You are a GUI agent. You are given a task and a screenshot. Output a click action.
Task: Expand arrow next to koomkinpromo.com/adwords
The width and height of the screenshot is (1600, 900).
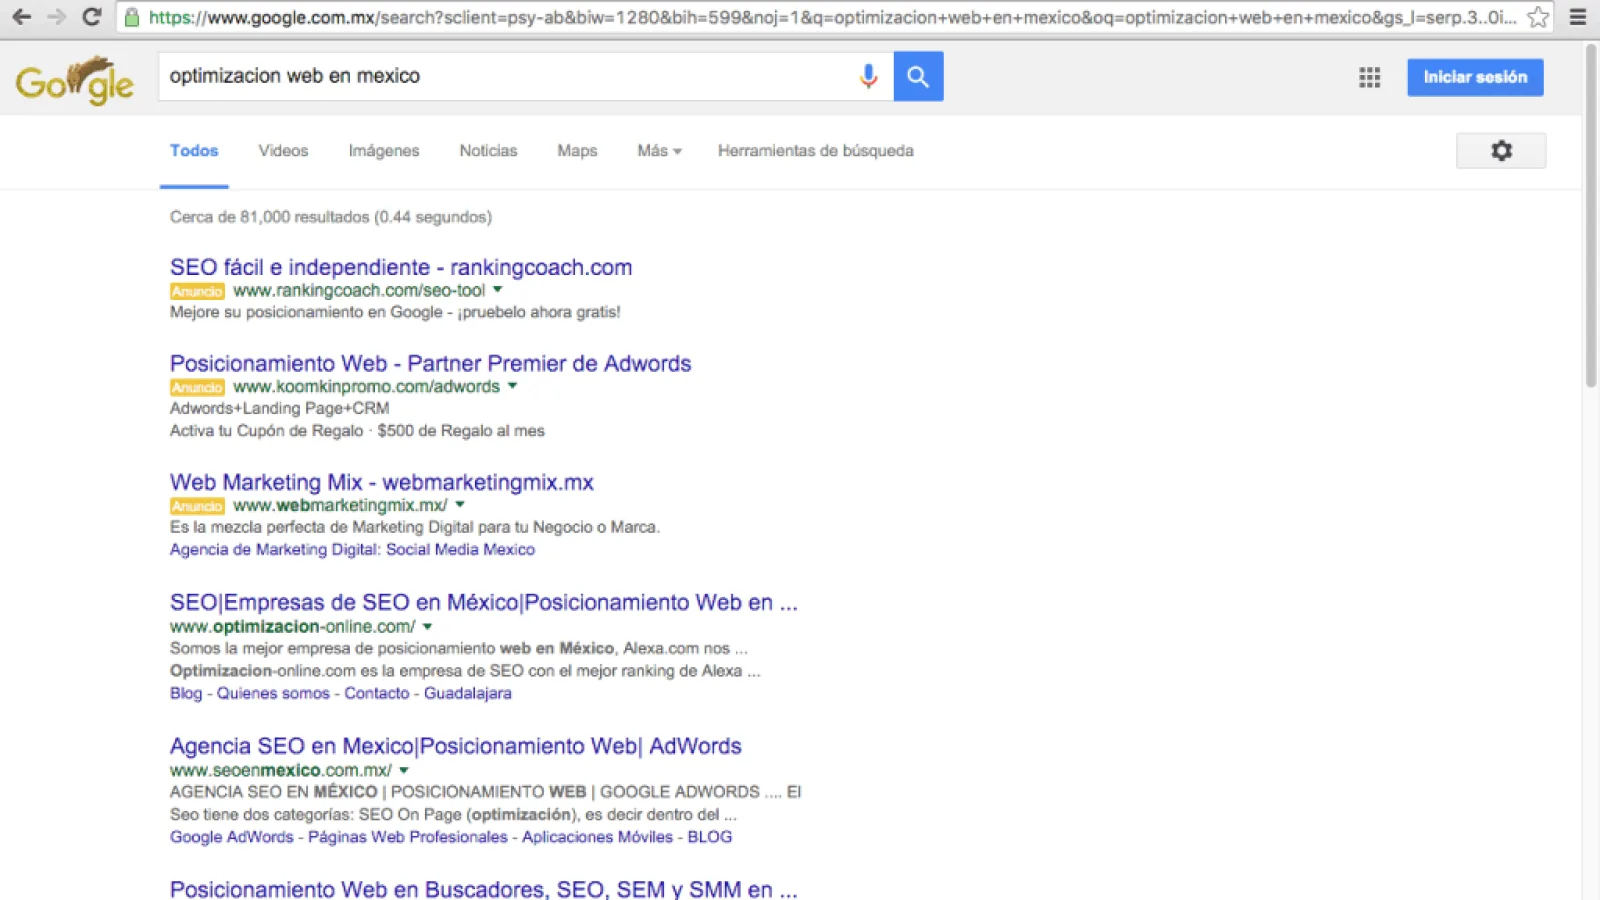coord(512,386)
